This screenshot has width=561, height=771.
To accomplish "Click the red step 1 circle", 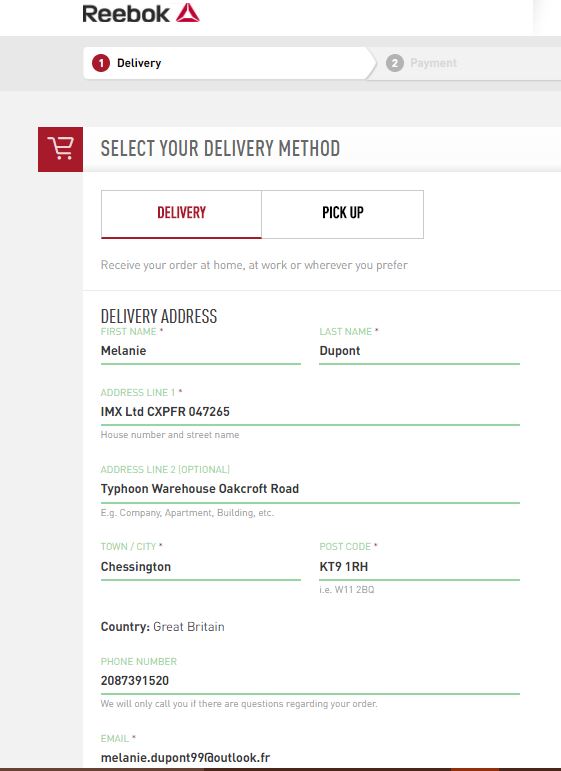I will pyautogui.click(x=101, y=63).
